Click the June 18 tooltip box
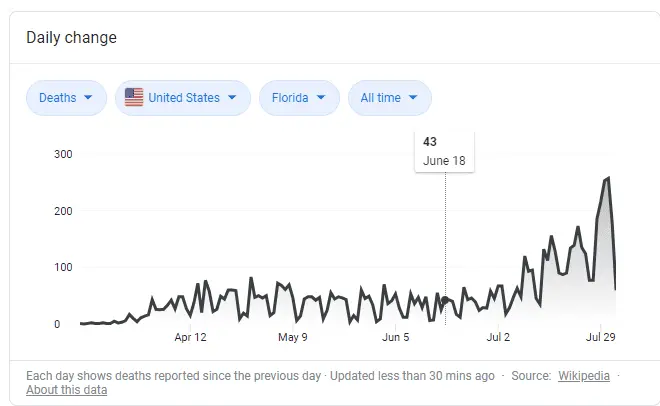 click(445, 151)
